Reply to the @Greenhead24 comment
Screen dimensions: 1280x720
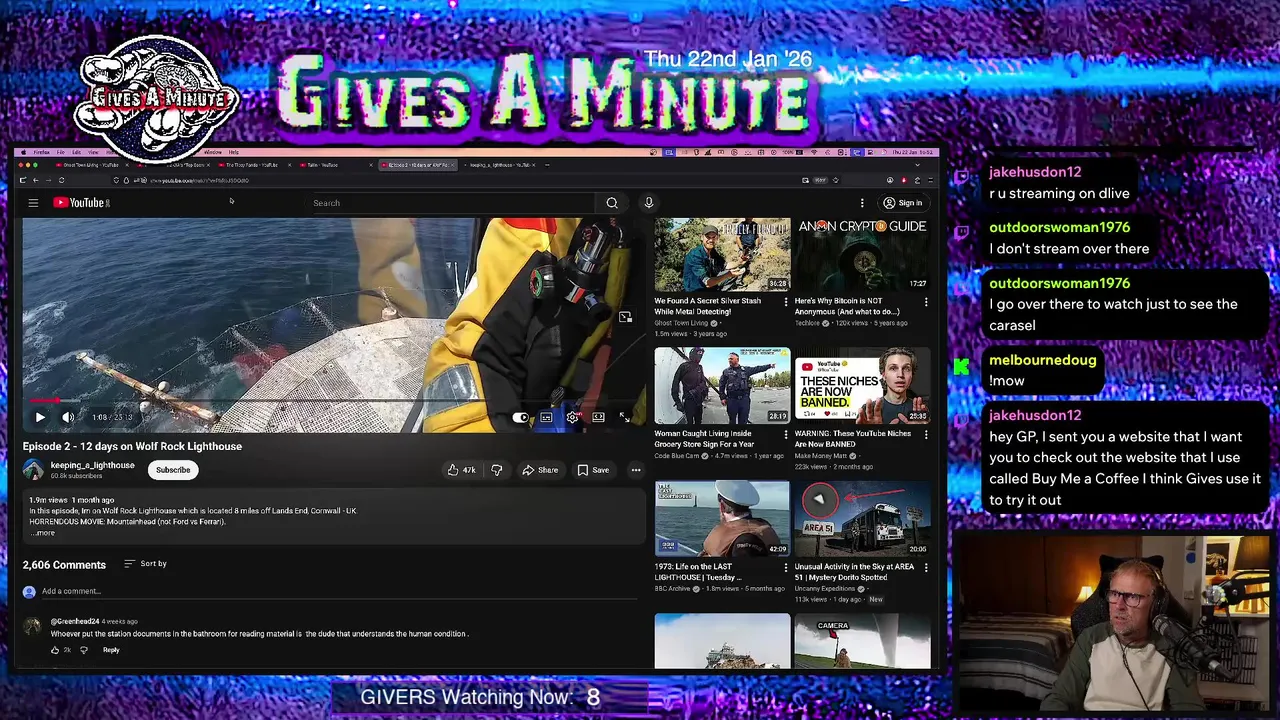point(111,650)
